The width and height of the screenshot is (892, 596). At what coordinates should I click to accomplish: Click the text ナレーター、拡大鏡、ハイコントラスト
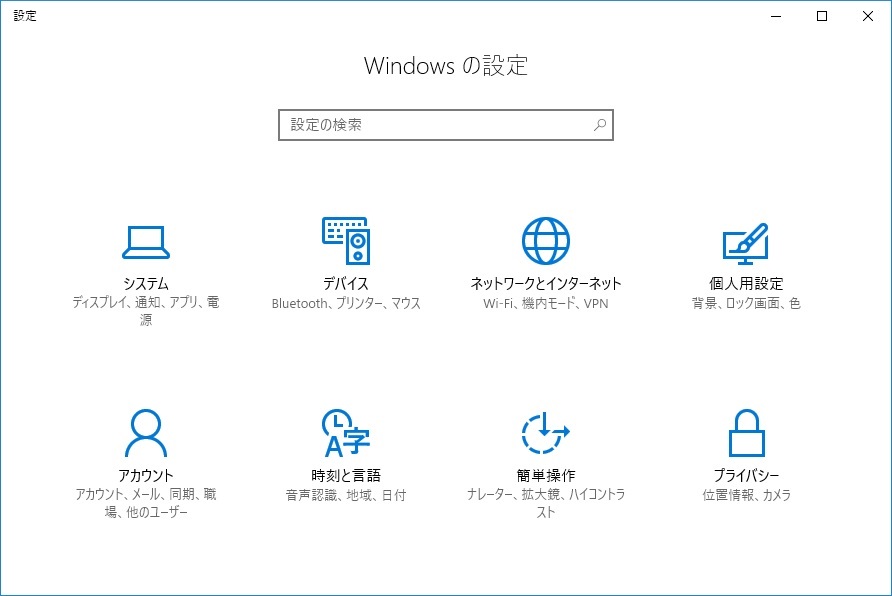(546, 503)
